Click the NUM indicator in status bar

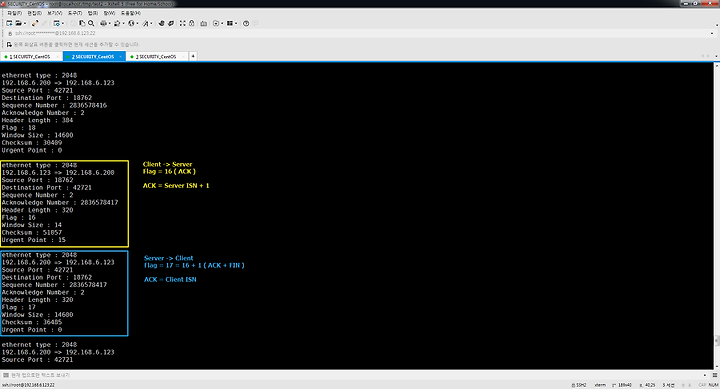pos(713,385)
